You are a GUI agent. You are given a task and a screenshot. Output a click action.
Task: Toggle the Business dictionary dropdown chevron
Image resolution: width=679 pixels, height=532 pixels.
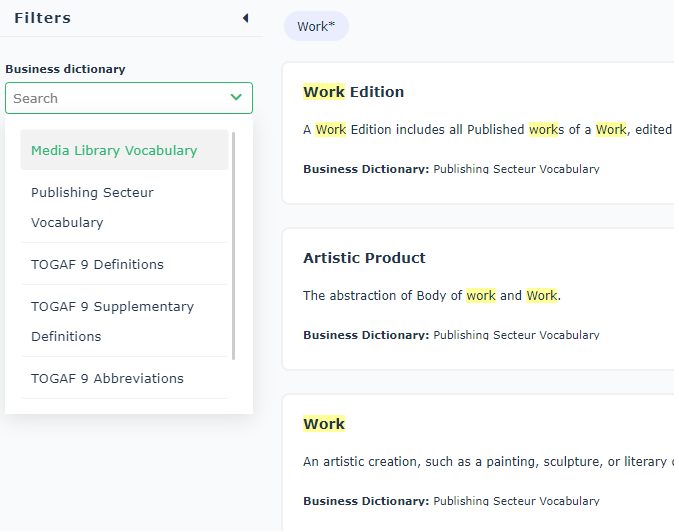point(236,98)
